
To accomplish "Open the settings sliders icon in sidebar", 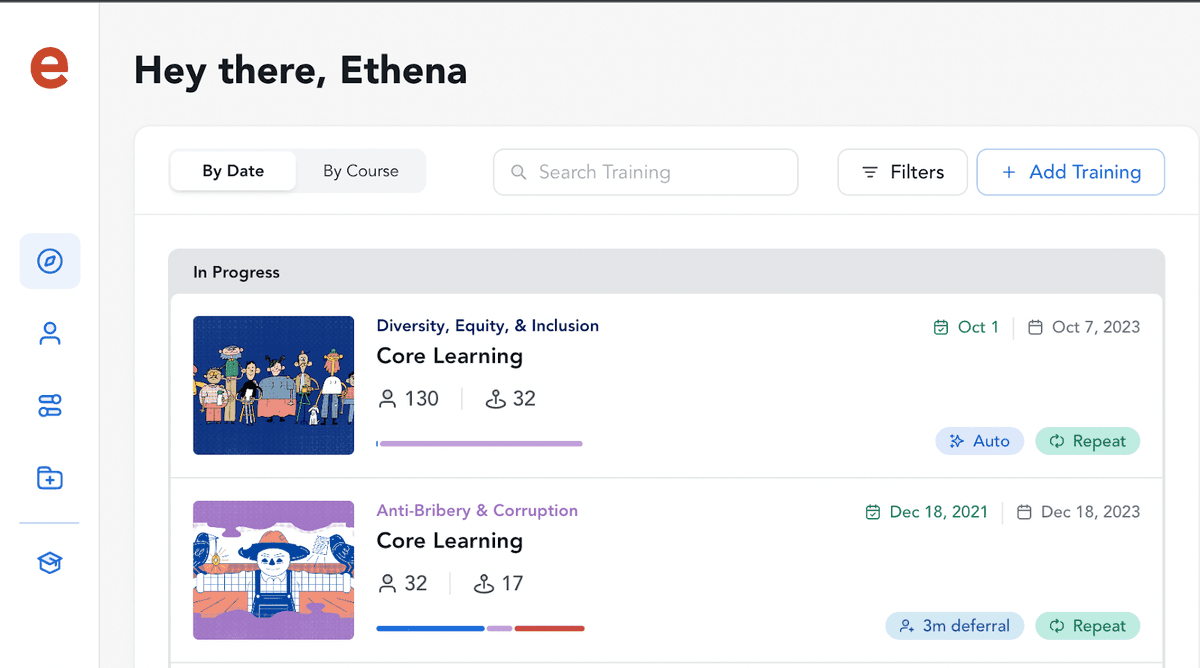I will point(50,405).
